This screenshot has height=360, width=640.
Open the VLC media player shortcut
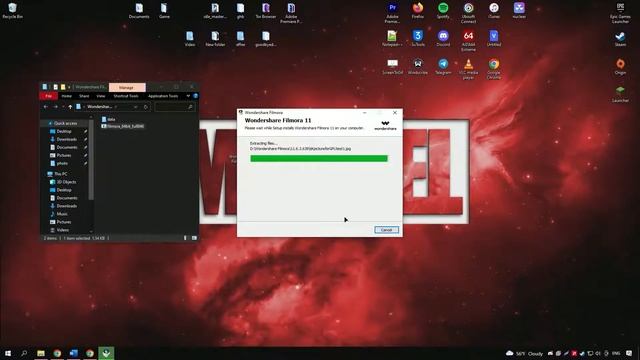[468, 69]
